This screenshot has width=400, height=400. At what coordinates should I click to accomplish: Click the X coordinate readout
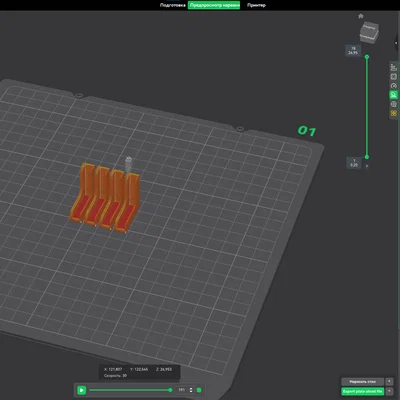tap(113, 369)
